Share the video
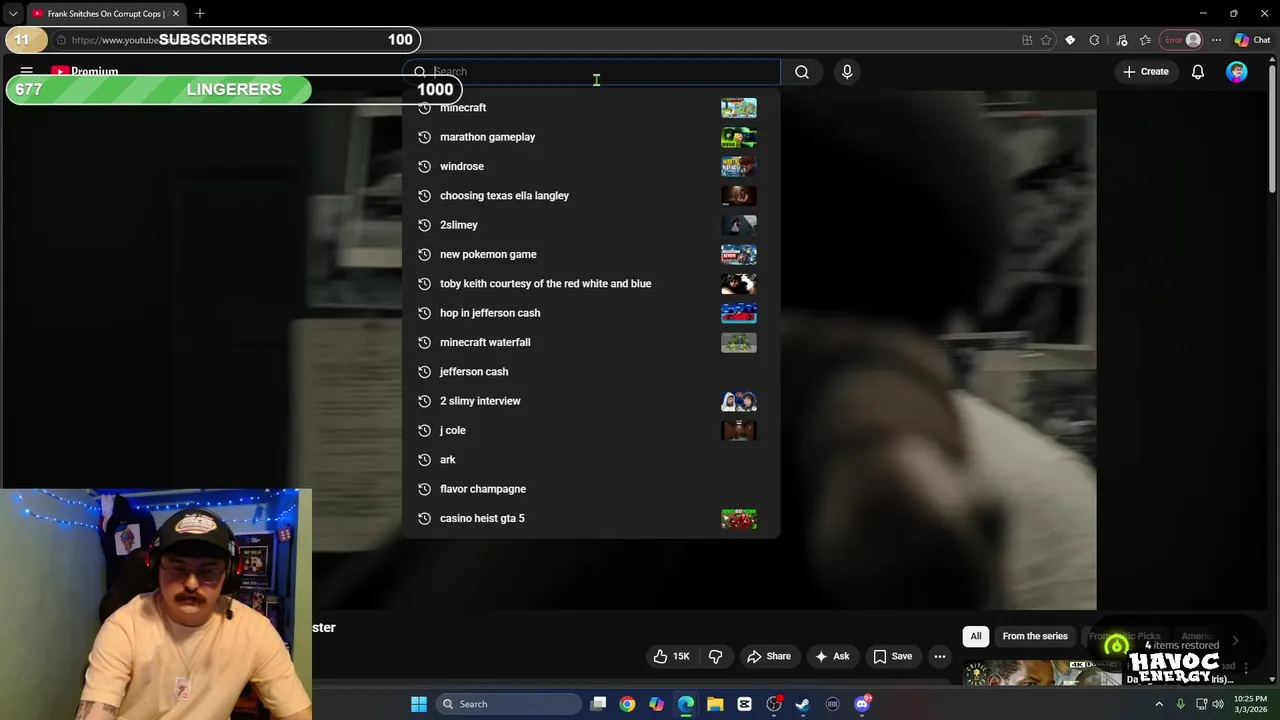Screen dimensions: 1280x720 [768, 656]
